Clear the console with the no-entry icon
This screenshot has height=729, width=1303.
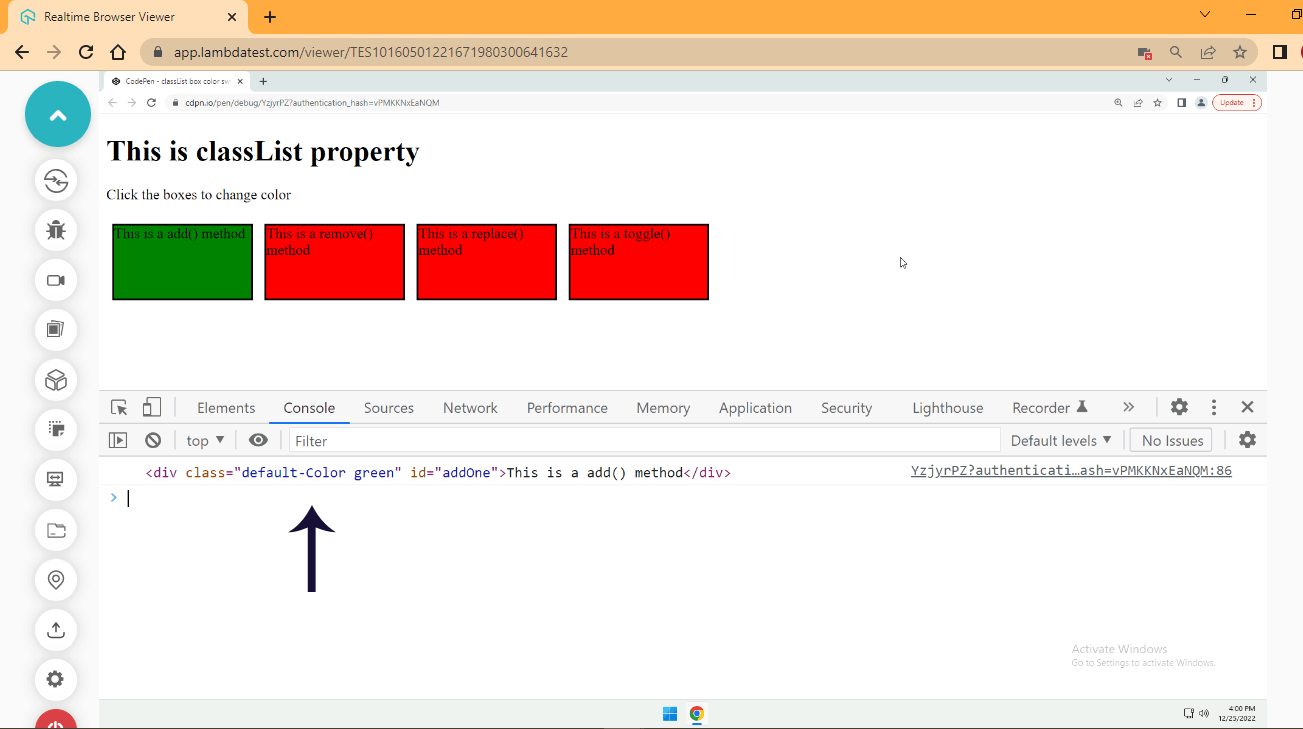(x=152, y=440)
